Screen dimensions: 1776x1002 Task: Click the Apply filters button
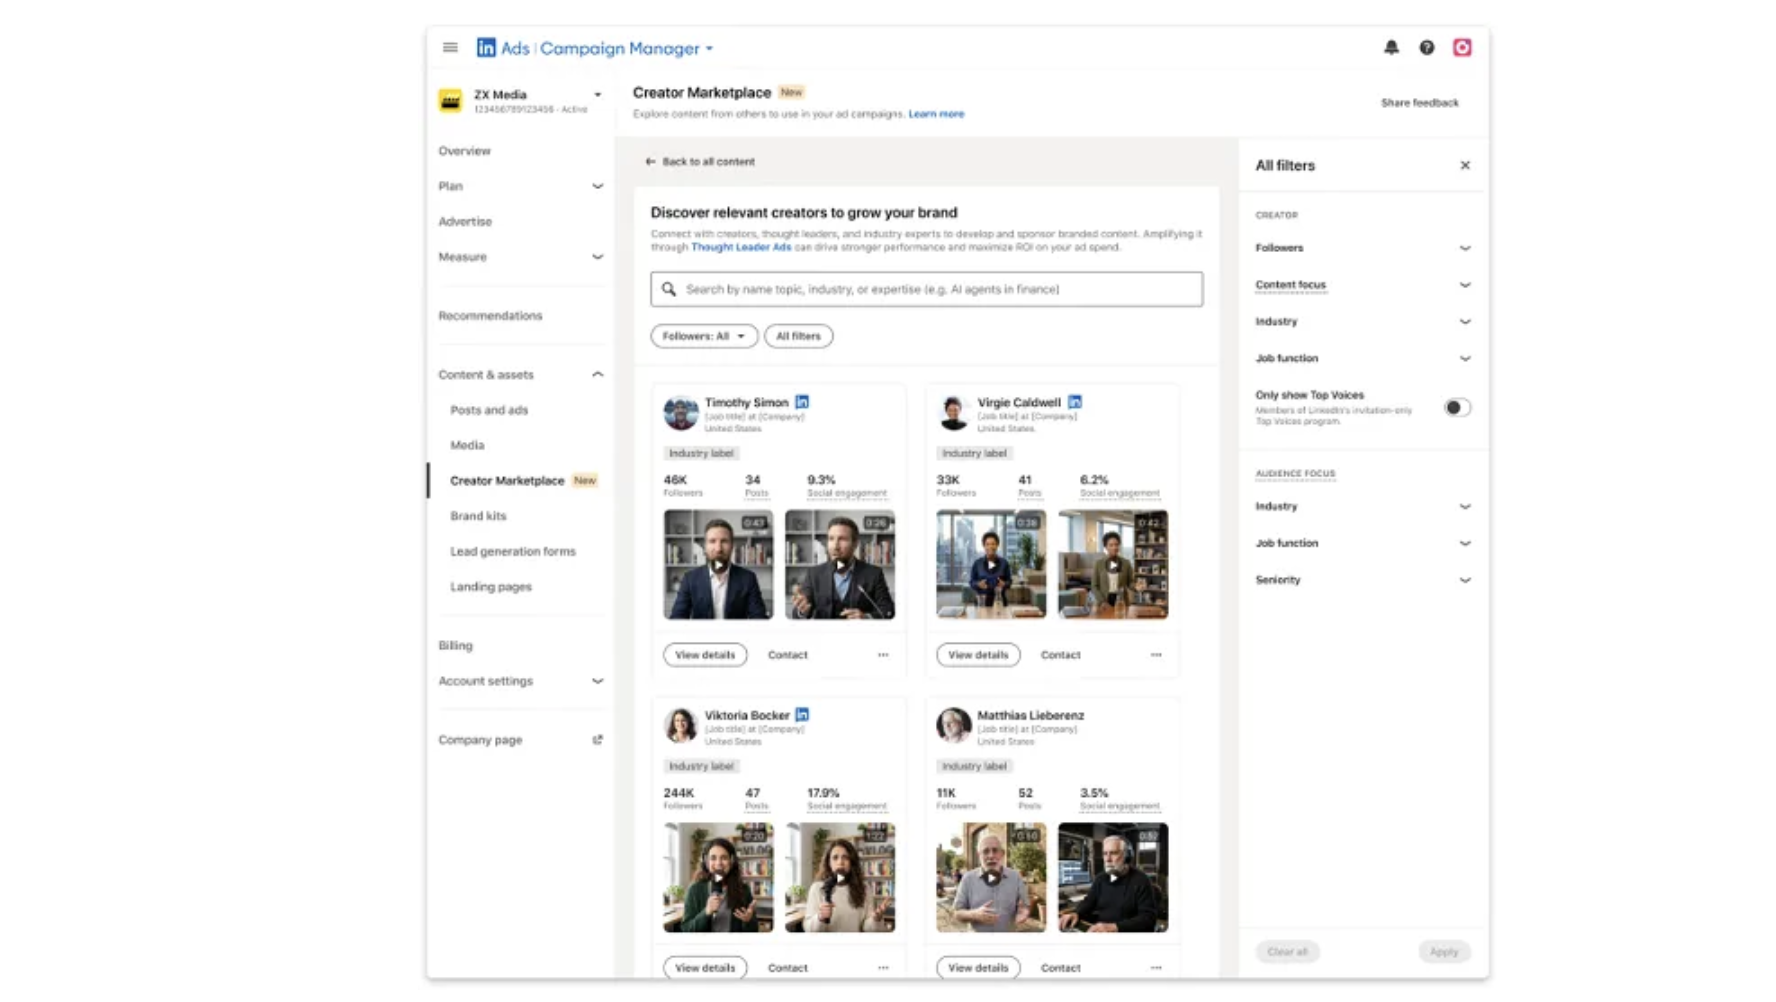pos(1444,952)
